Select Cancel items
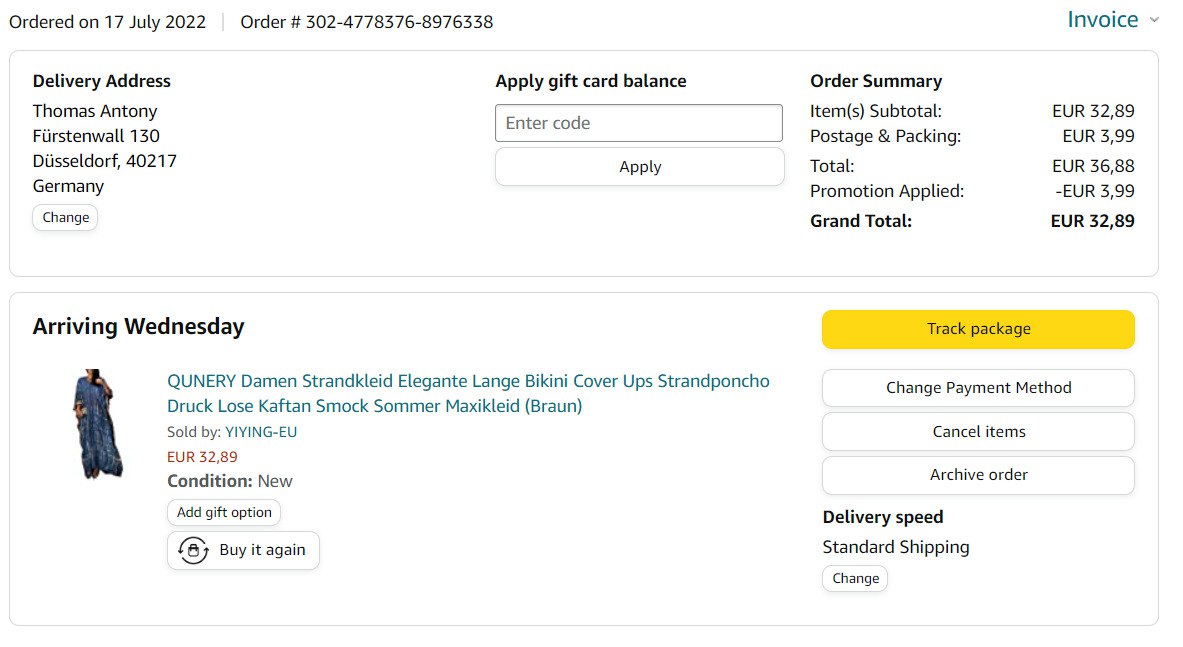 click(978, 432)
